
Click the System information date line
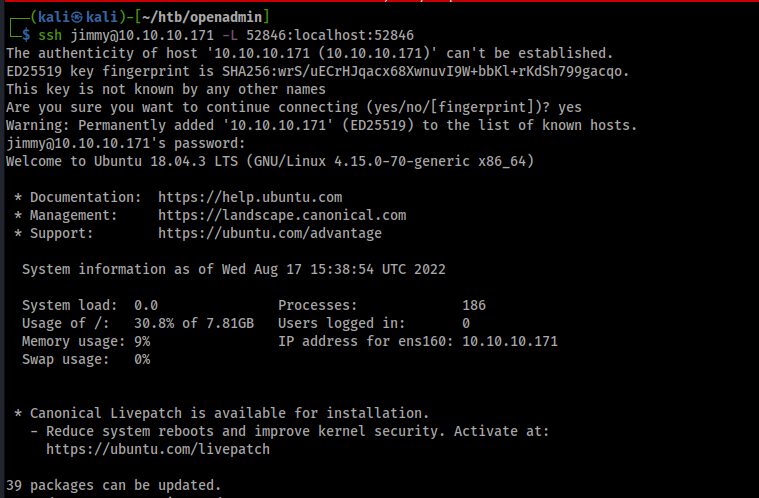pos(233,269)
